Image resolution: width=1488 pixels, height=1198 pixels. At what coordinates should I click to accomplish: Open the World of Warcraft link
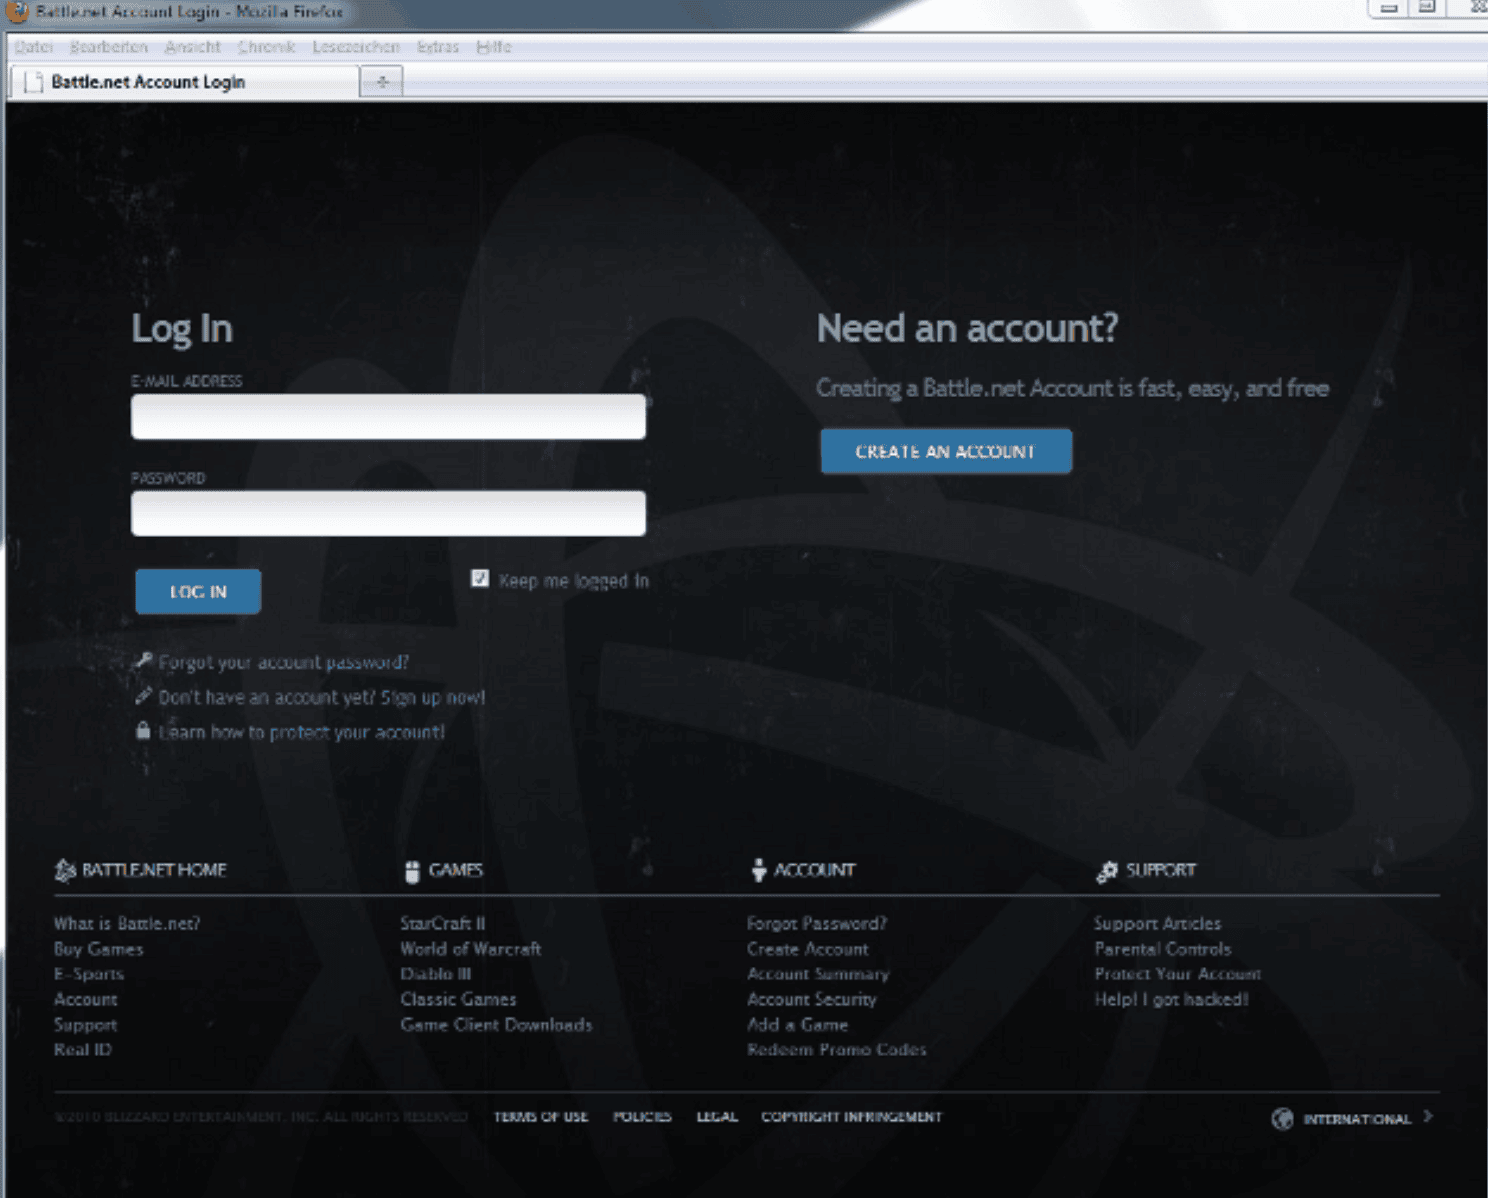point(470,949)
